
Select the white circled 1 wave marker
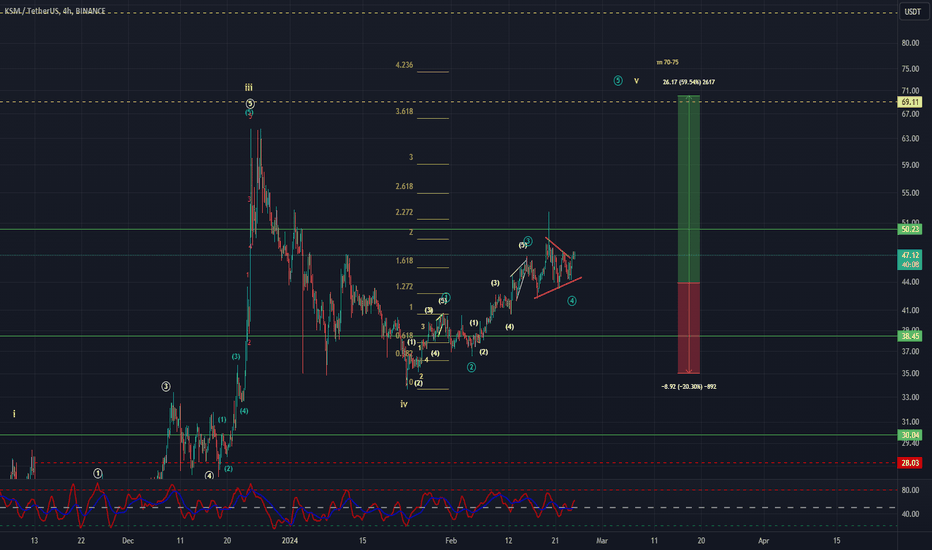click(97, 473)
